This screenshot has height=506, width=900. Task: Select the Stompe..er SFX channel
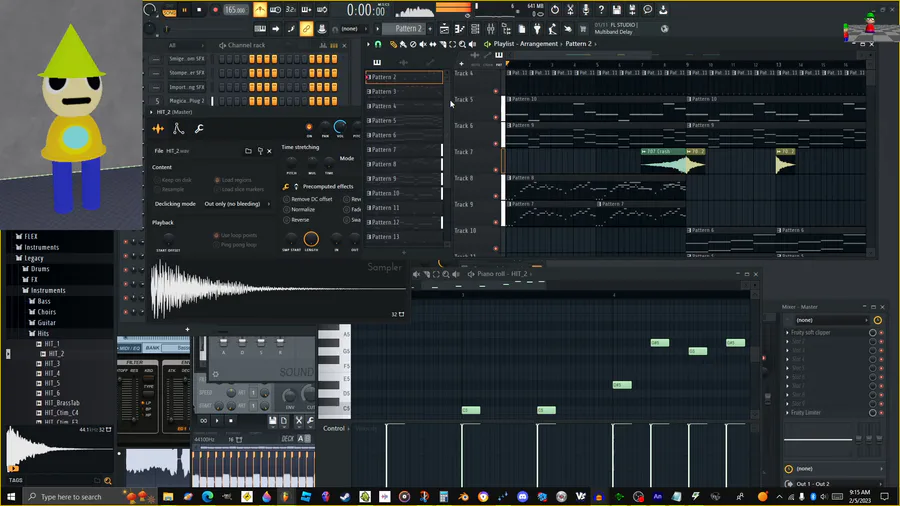point(187,73)
